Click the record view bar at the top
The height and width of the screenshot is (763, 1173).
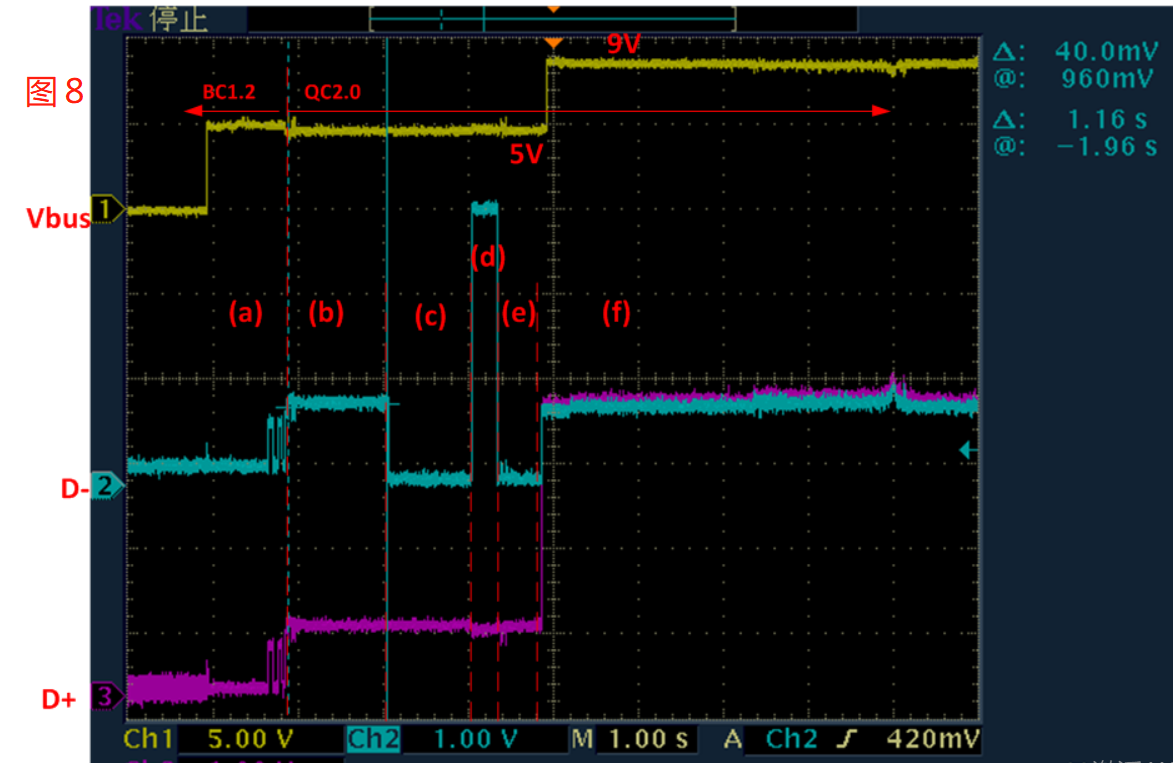[552, 19]
